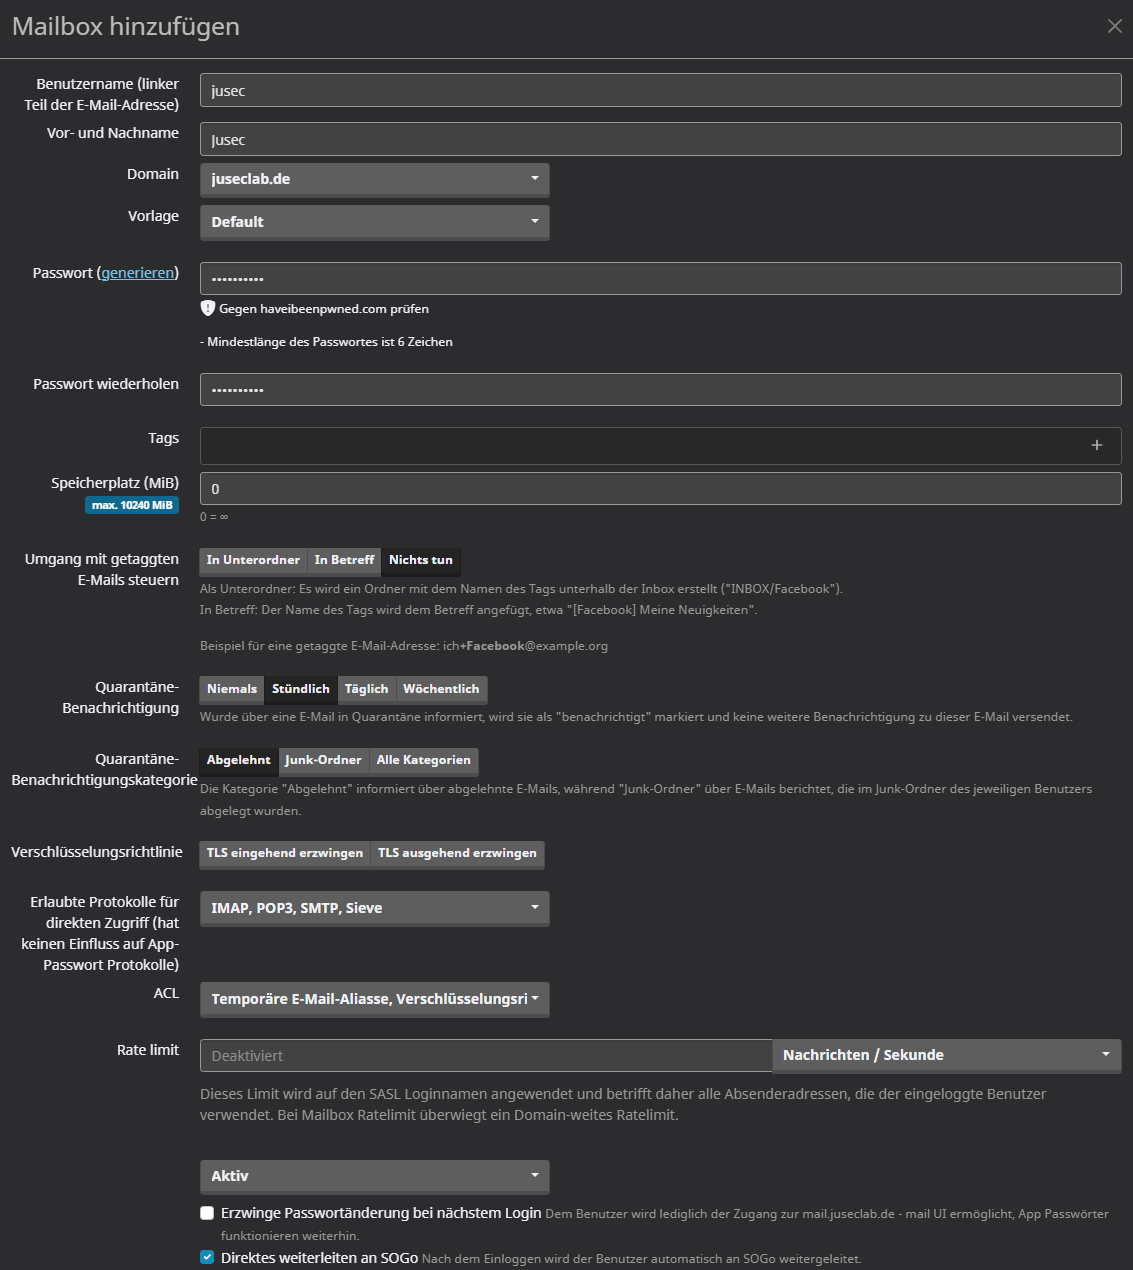
Task: Expand the Vorlage Default dropdown
Action: [374, 222]
